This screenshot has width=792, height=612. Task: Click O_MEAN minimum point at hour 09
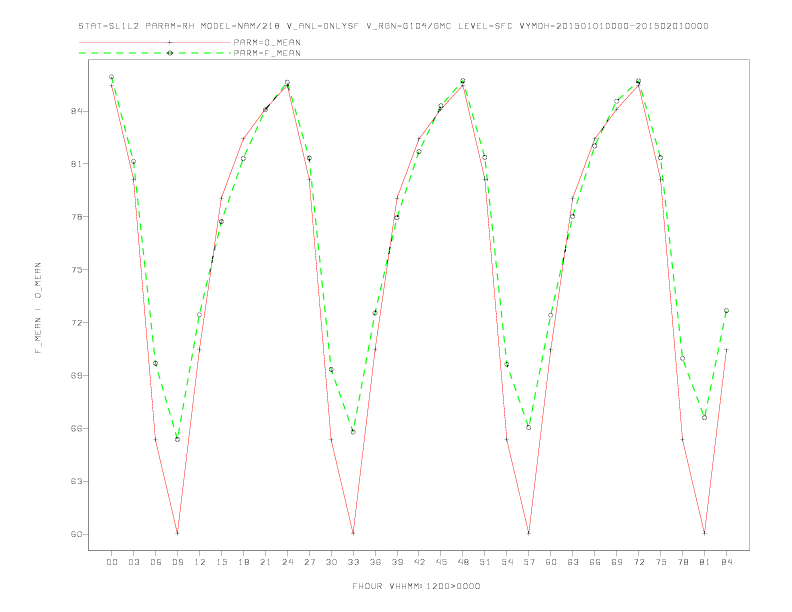tap(177, 533)
